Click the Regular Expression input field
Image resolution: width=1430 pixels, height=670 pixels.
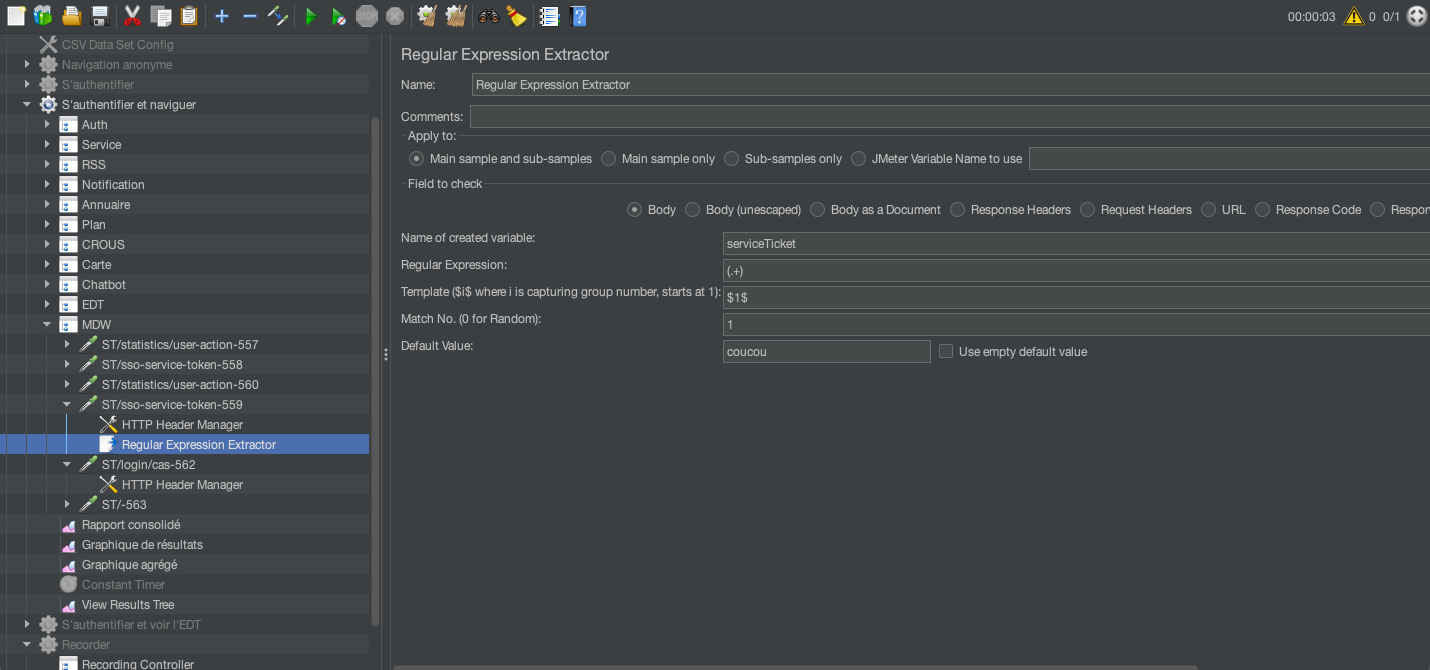coord(1075,271)
